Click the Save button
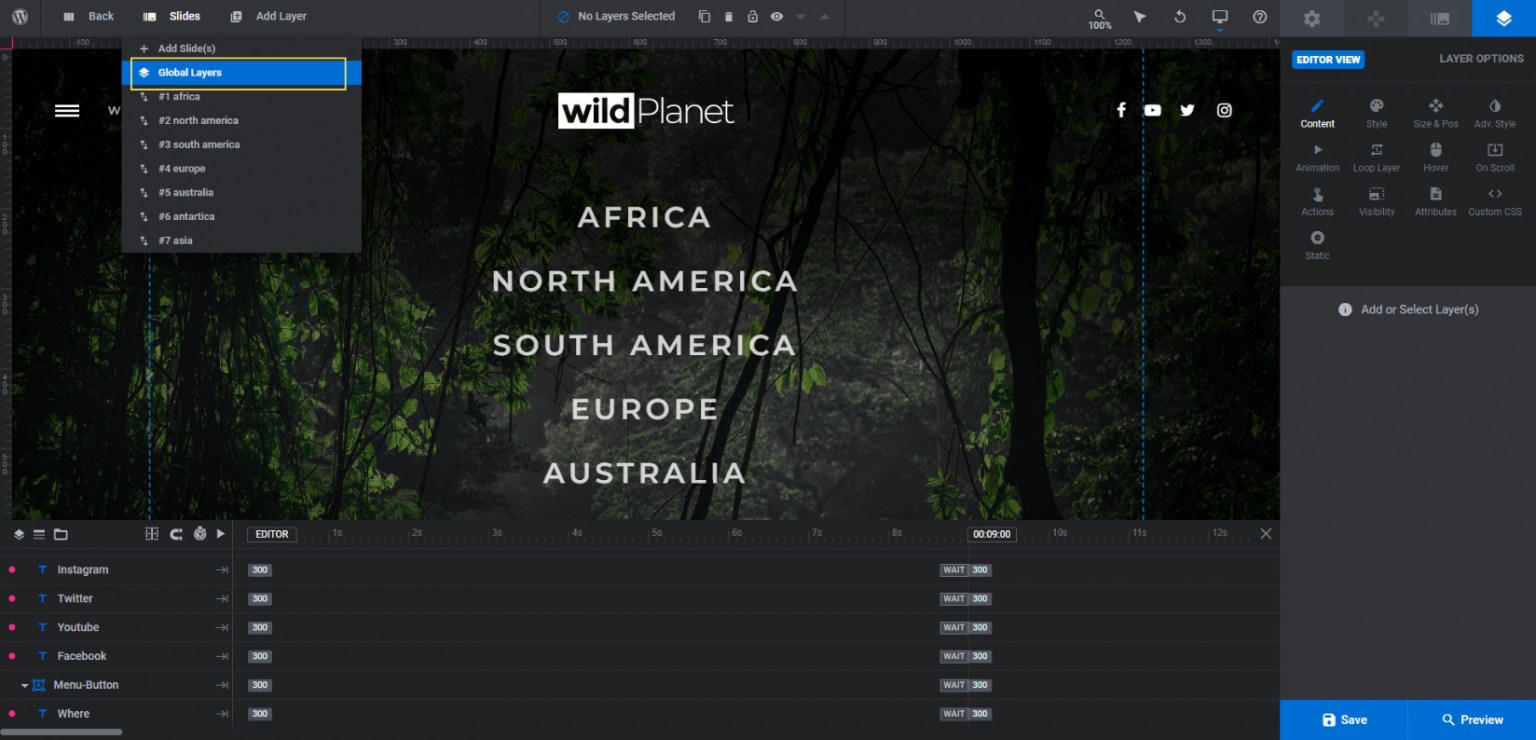1536x740 pixels. pyautogui.click(x=1343, y=719)
